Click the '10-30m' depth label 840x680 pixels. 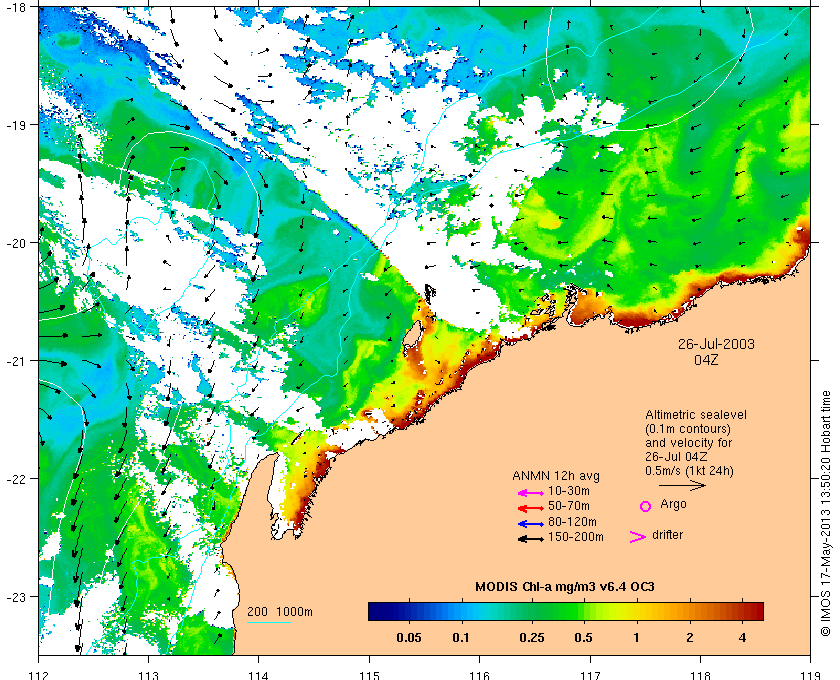568,491
